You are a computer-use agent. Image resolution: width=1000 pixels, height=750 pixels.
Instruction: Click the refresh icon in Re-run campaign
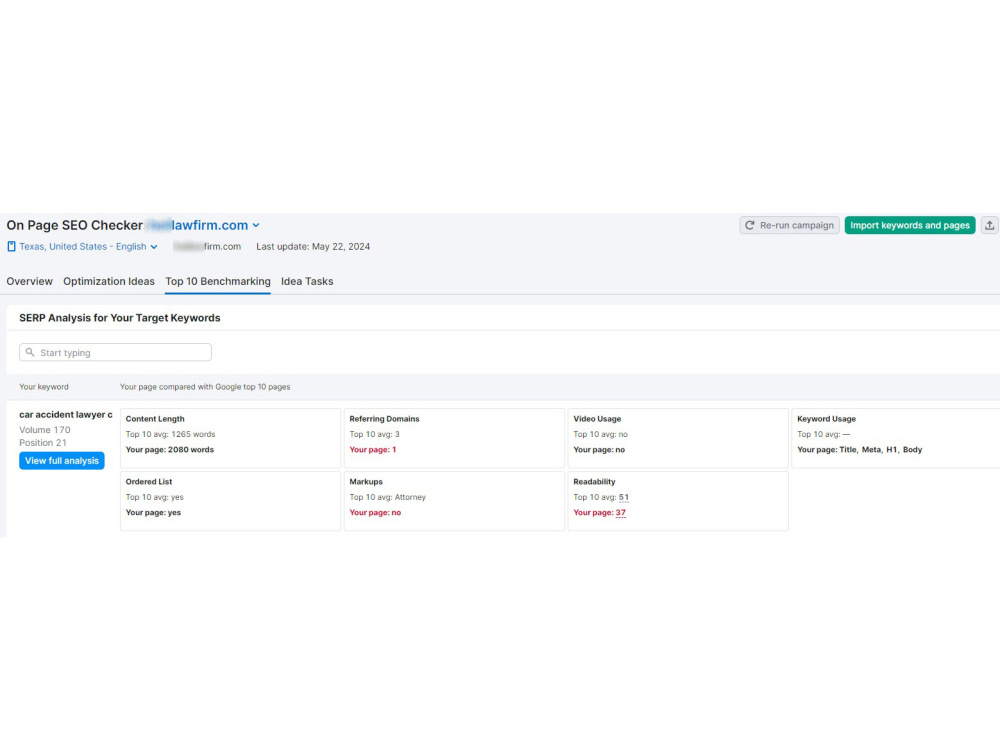pos(750,225)
